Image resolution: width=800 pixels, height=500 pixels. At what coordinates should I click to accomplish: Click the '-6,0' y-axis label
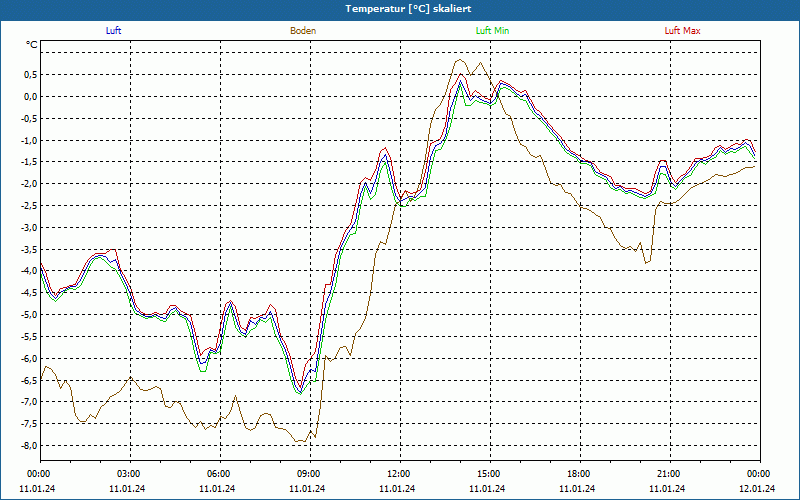tap(30, 358)
